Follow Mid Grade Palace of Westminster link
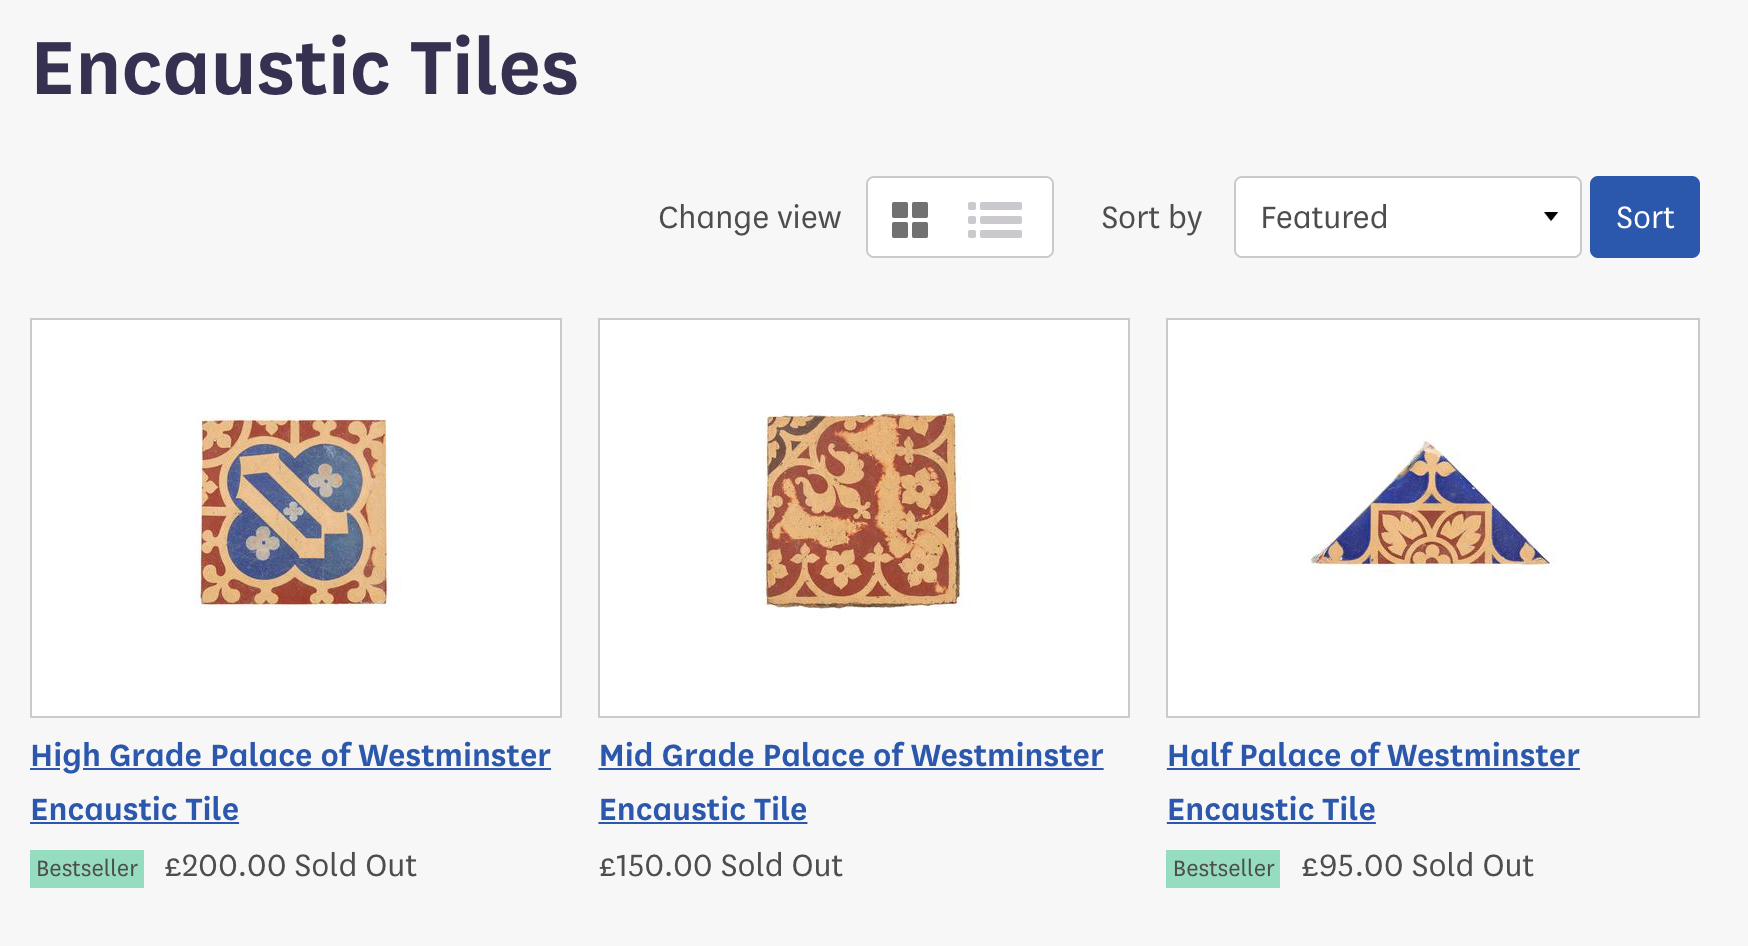This screenshot has width=1748, height=946. tap(850, 756)
